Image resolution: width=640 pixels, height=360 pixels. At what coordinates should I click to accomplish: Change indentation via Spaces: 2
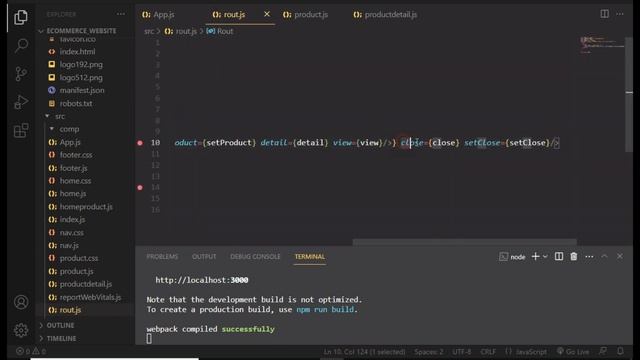[429, 351]
